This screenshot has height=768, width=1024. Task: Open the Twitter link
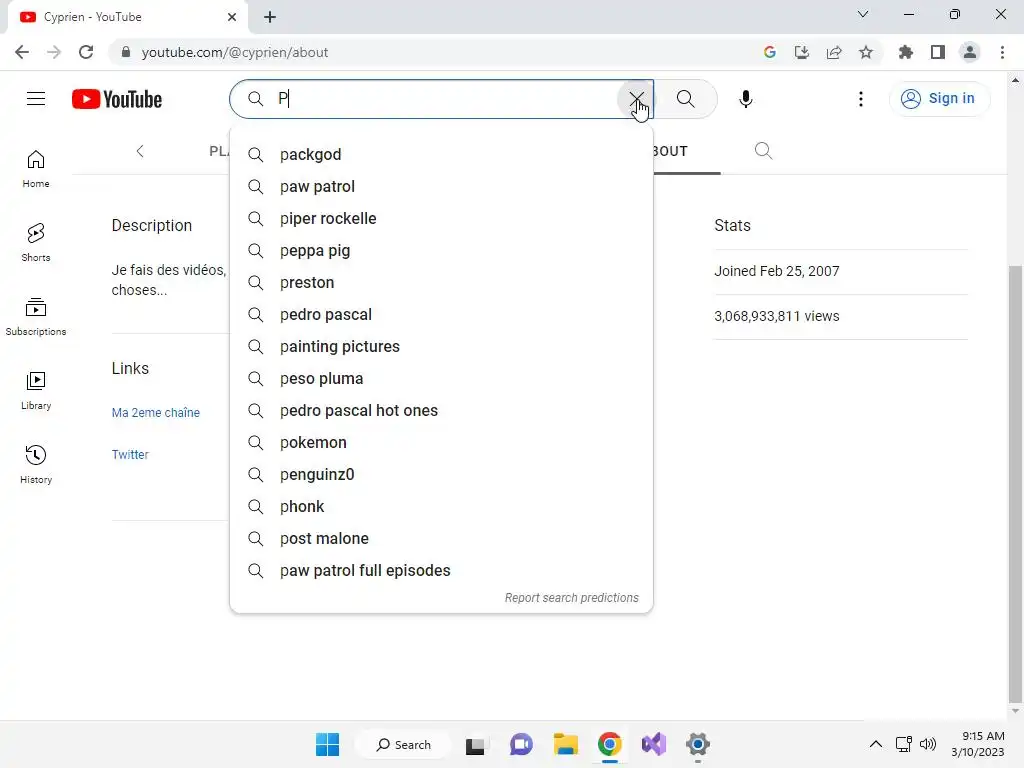pos(130,455)
